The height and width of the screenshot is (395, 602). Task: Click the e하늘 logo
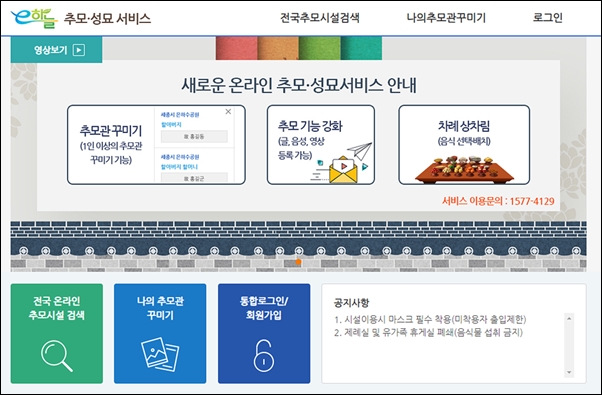coord(34,18)
